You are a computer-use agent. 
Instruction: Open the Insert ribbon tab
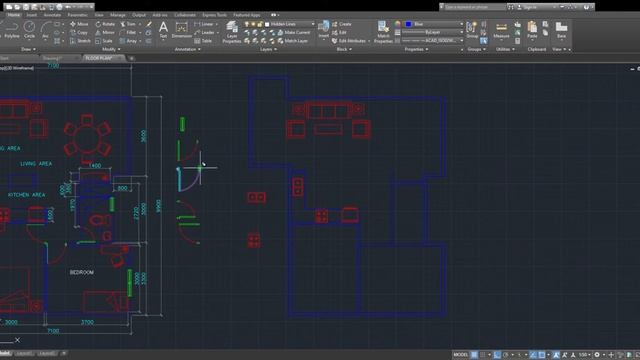click(x=31, y=15)
